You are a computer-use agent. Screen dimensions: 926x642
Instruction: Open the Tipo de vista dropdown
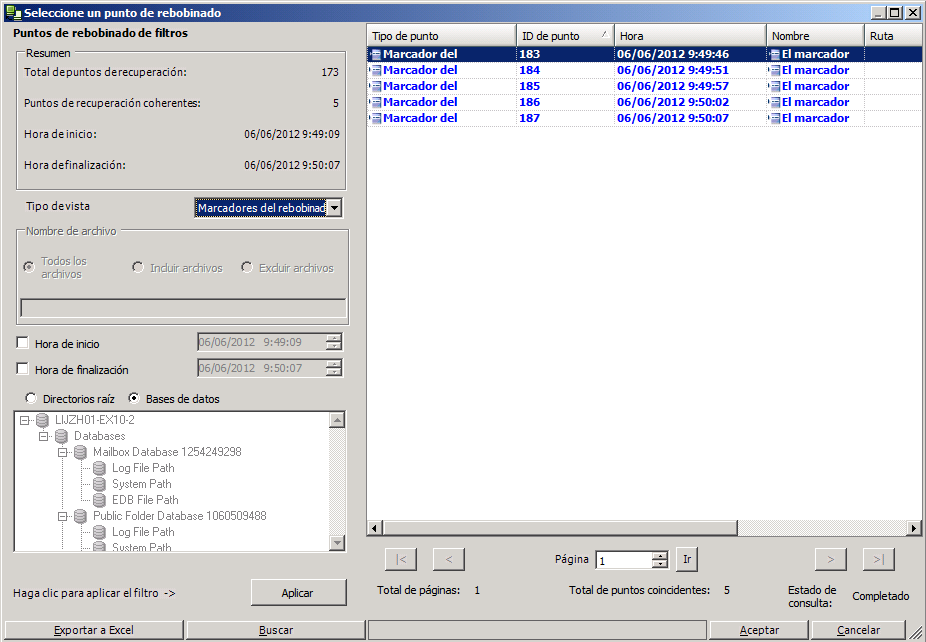[x=334, y=207]
